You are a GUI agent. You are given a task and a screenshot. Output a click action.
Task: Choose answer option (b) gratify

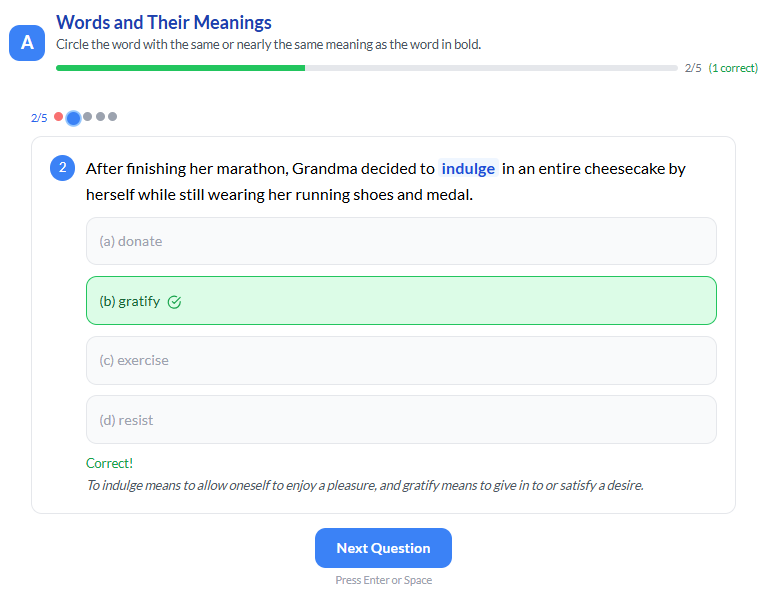click(401, 301)
